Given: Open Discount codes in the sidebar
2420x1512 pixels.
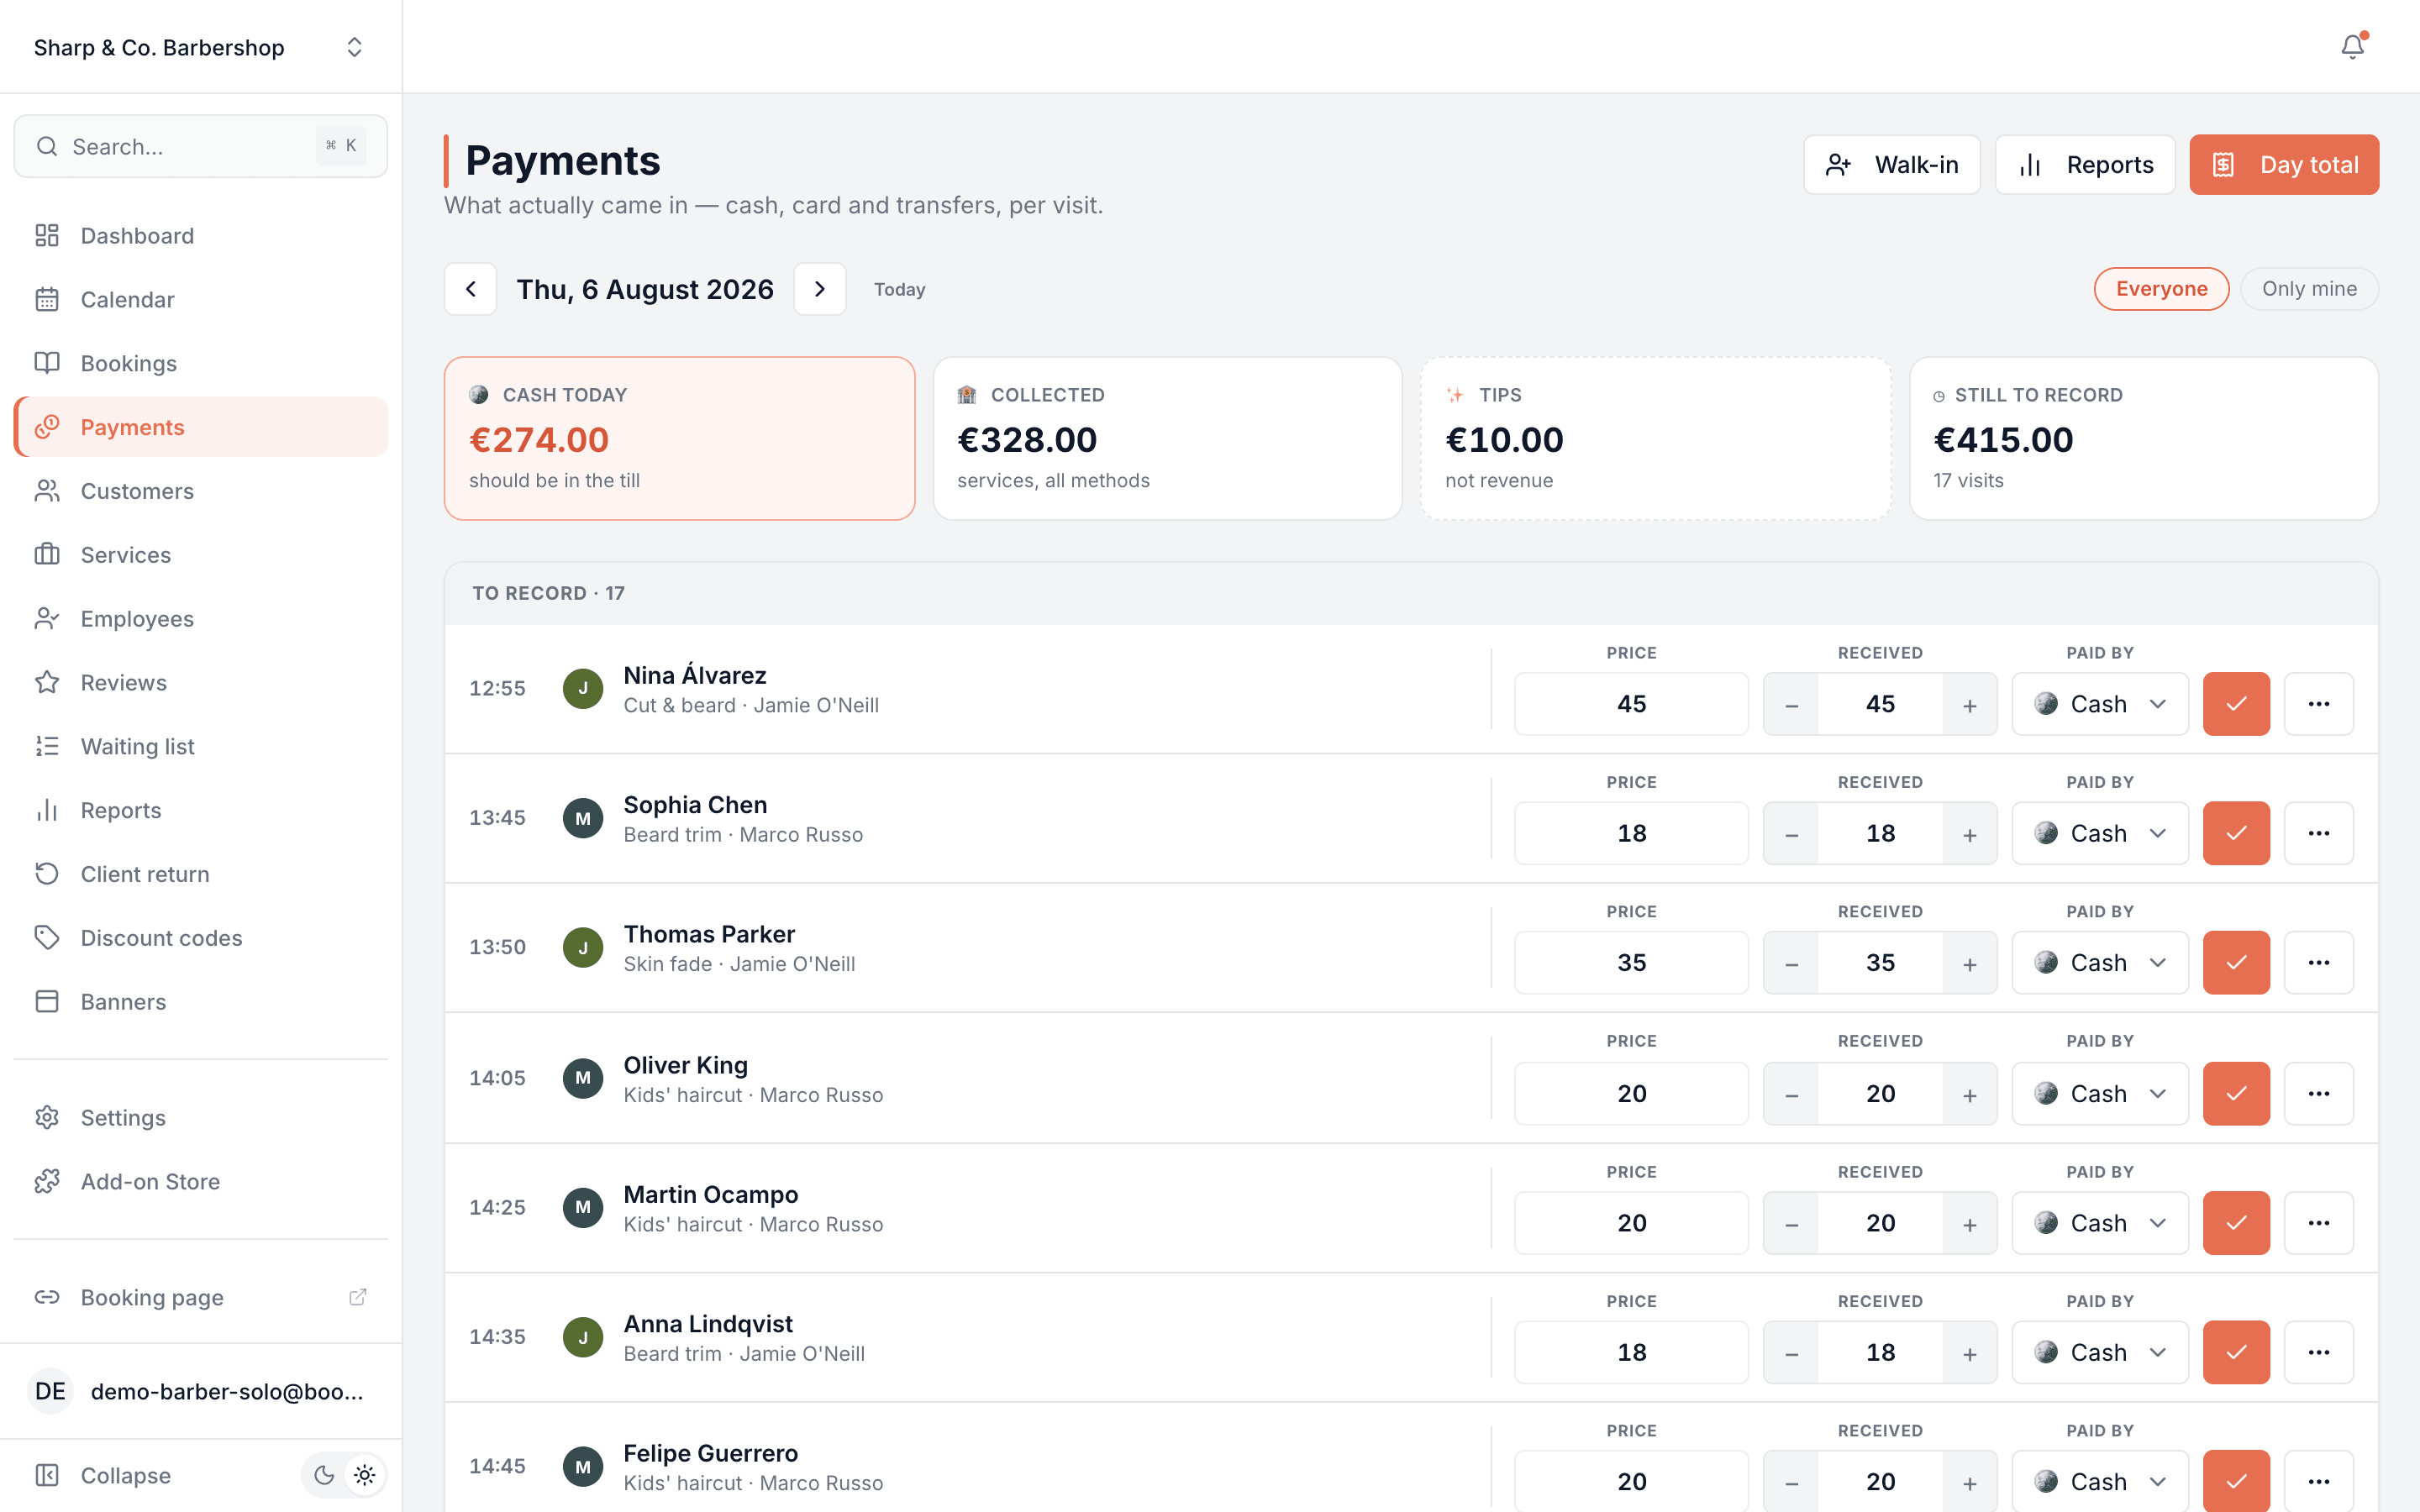Looking at the screenshot, I should click(200, 938).
